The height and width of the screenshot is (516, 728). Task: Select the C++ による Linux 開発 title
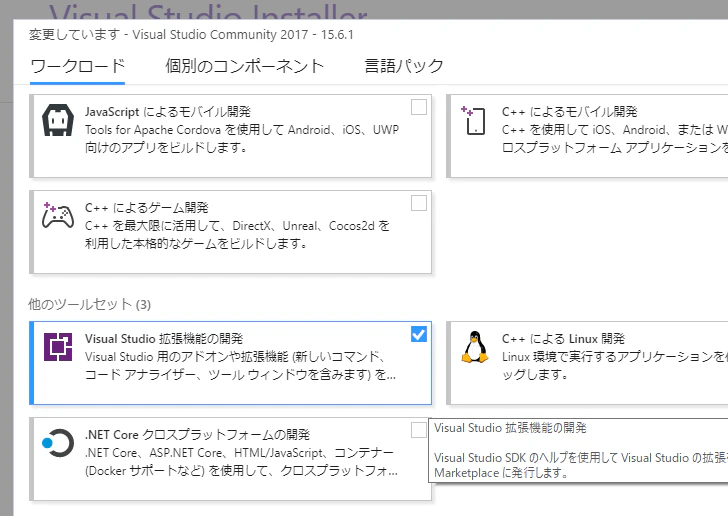(x=563, y=339)
